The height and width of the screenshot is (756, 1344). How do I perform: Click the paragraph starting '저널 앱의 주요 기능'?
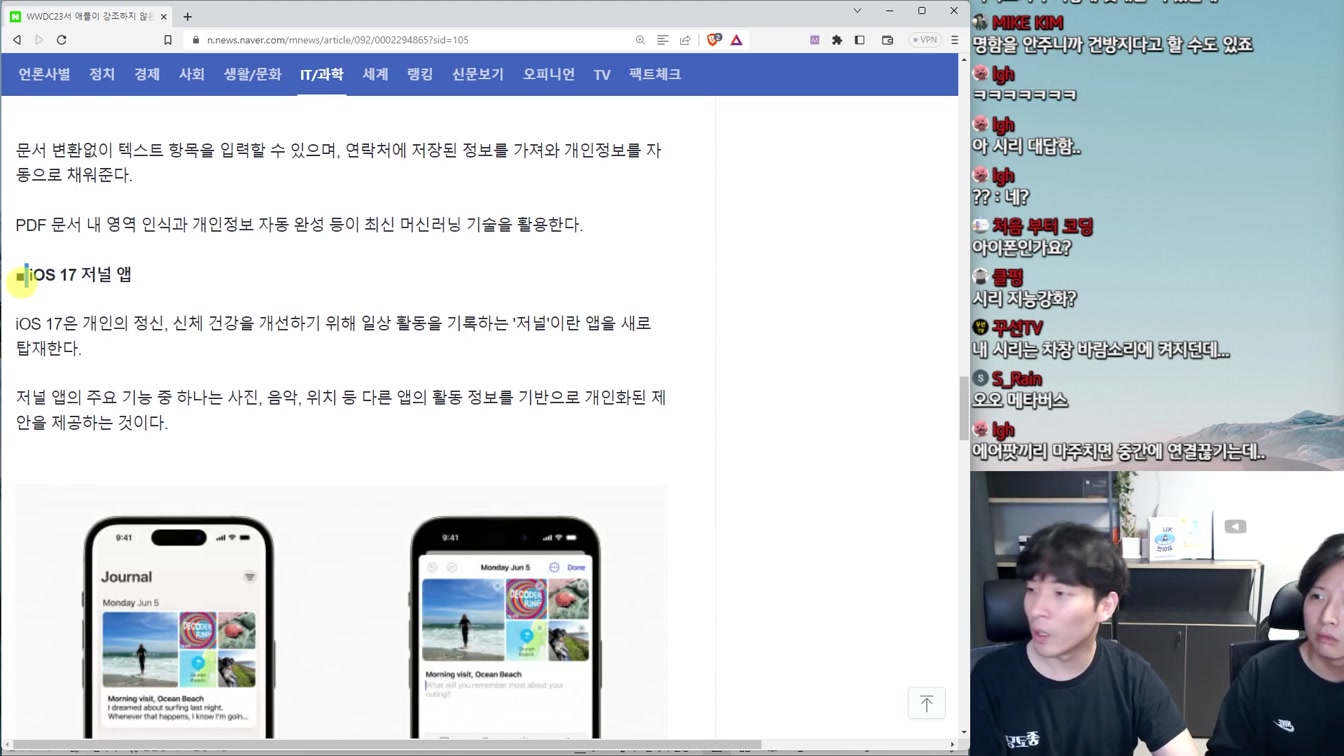(x=341, y=410)
